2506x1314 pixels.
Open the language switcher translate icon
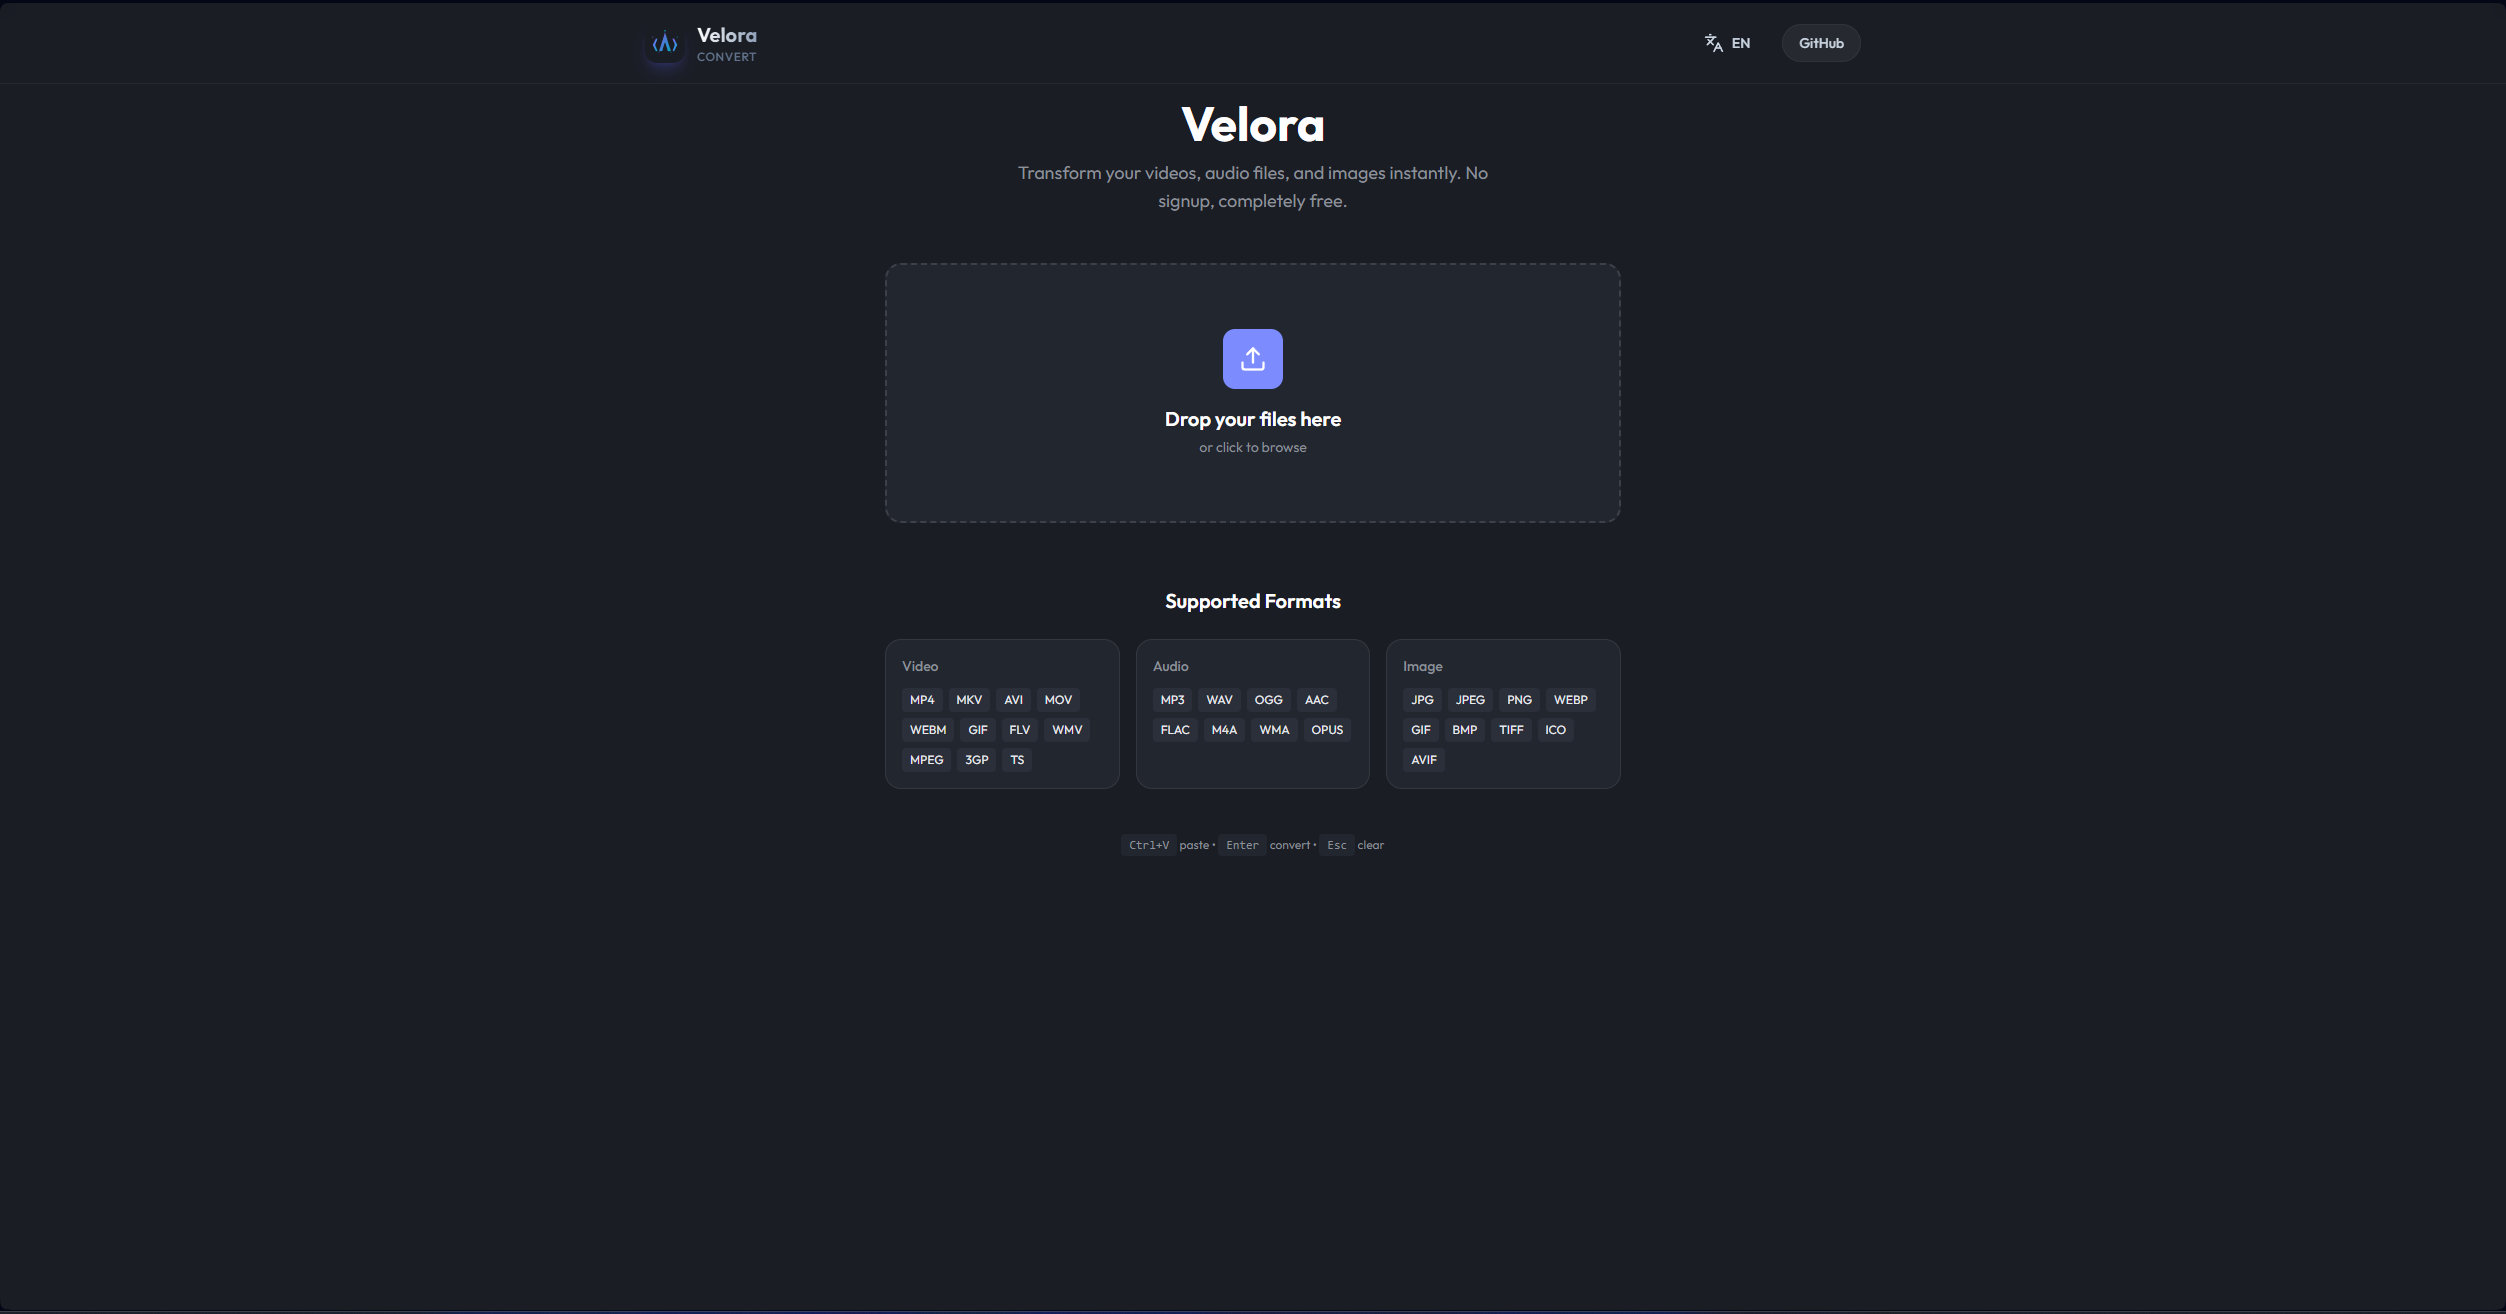(1712, 42)
